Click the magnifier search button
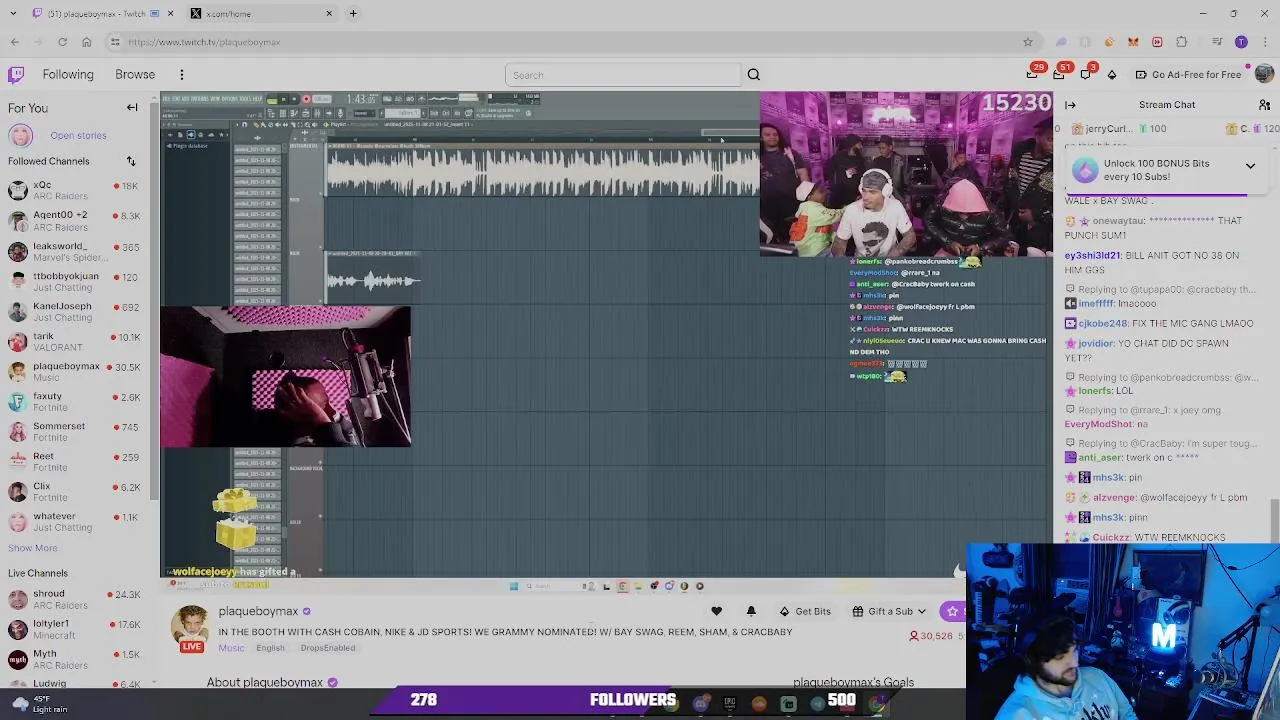1280x720 pixels. click(x=754, y=75)
